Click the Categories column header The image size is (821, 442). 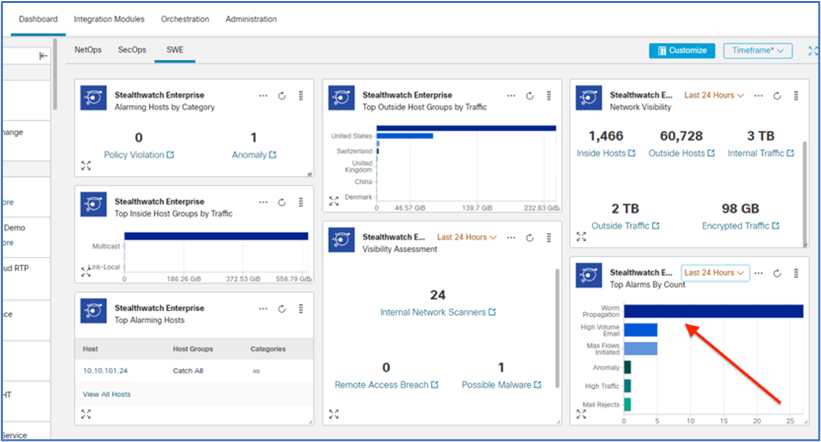click(268, 349)
